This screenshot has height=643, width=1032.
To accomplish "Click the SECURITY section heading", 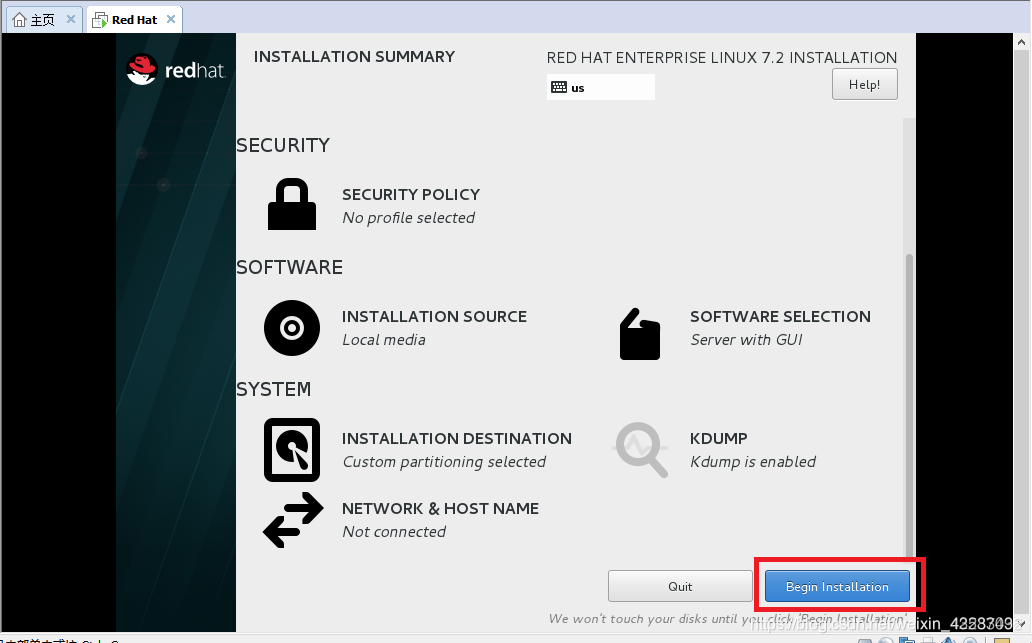I will [283, 145].
